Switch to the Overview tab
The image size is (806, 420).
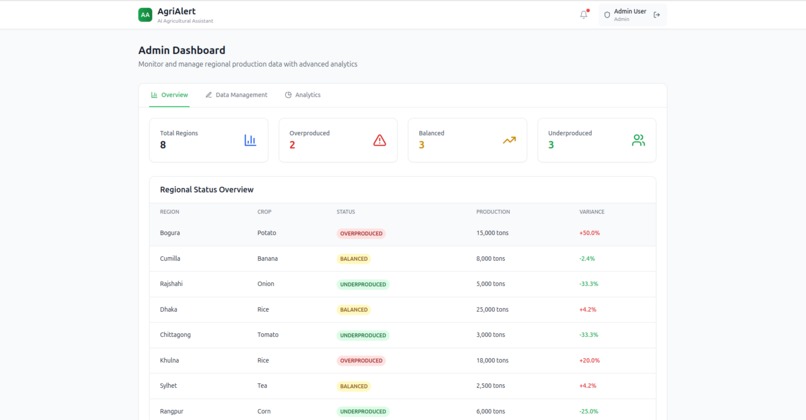169,95
